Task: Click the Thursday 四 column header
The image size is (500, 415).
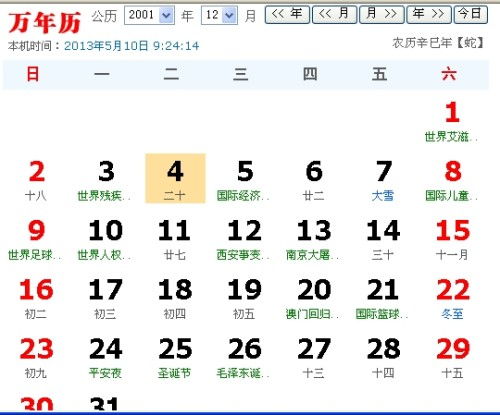Action: pyautogui.click(x=310, y=74)
